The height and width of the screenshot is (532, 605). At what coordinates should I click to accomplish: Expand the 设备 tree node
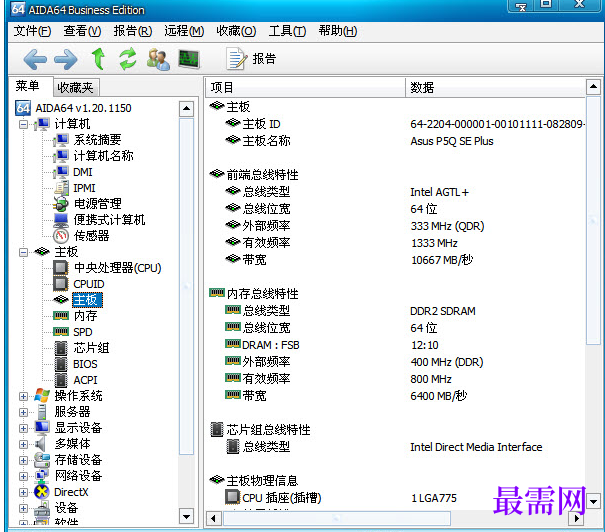pos(23,508)
